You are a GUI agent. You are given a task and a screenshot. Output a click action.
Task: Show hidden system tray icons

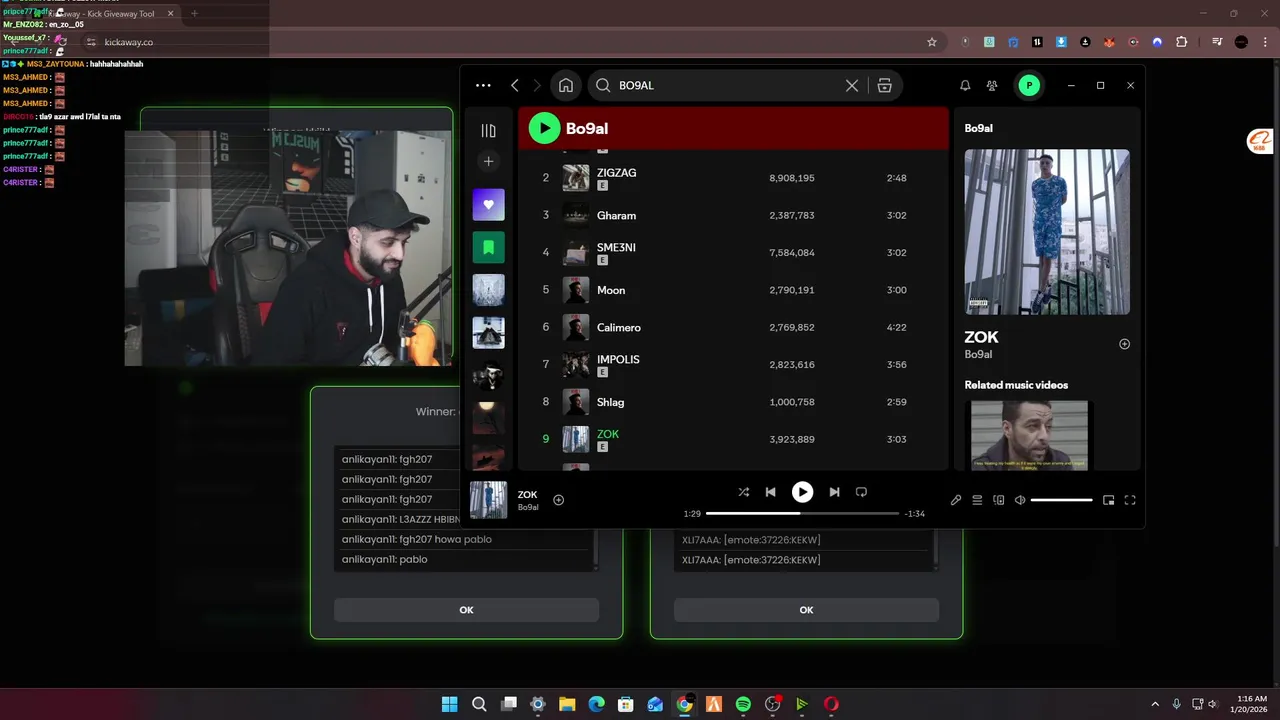click(x=1155, y=704)
